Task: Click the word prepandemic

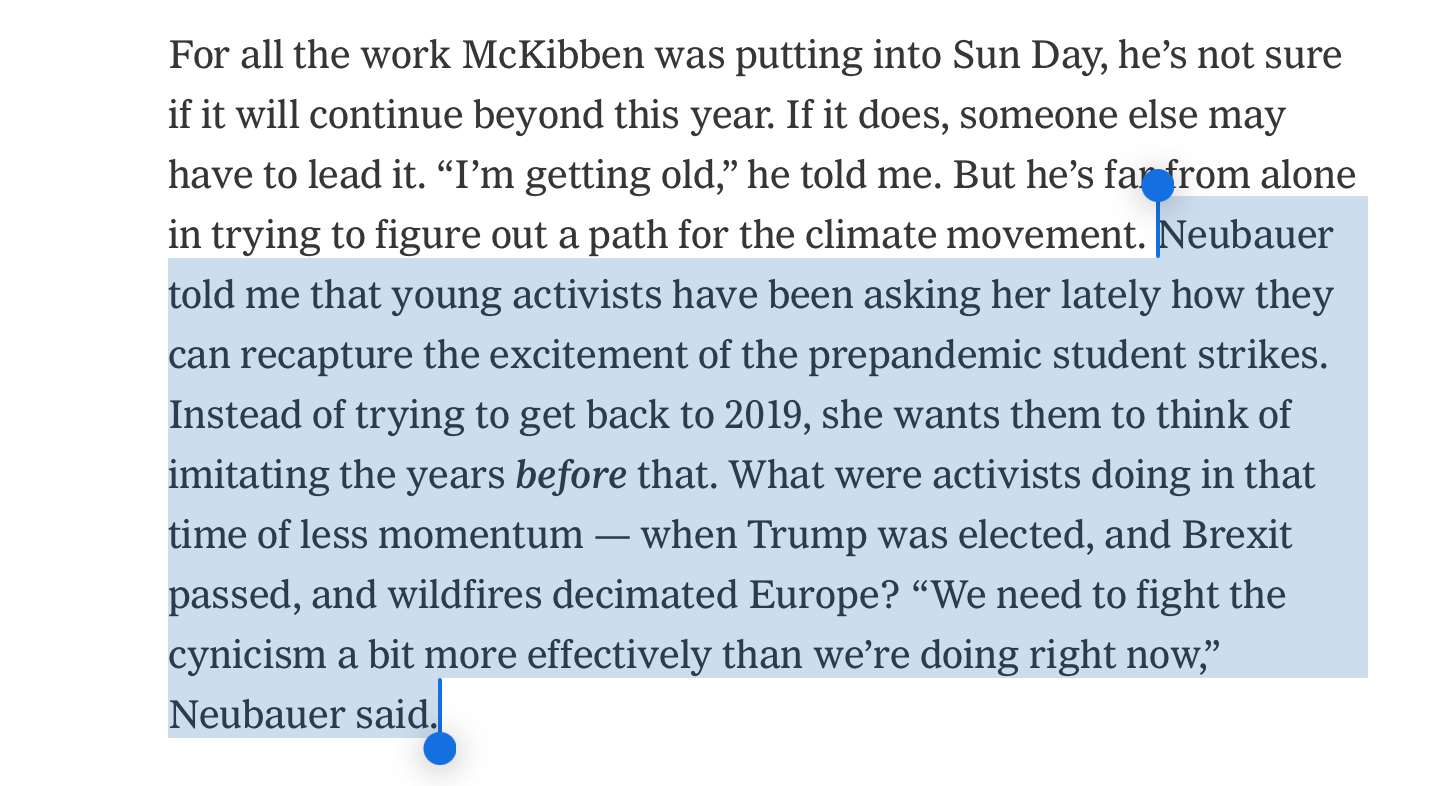Action: point(925,355)
